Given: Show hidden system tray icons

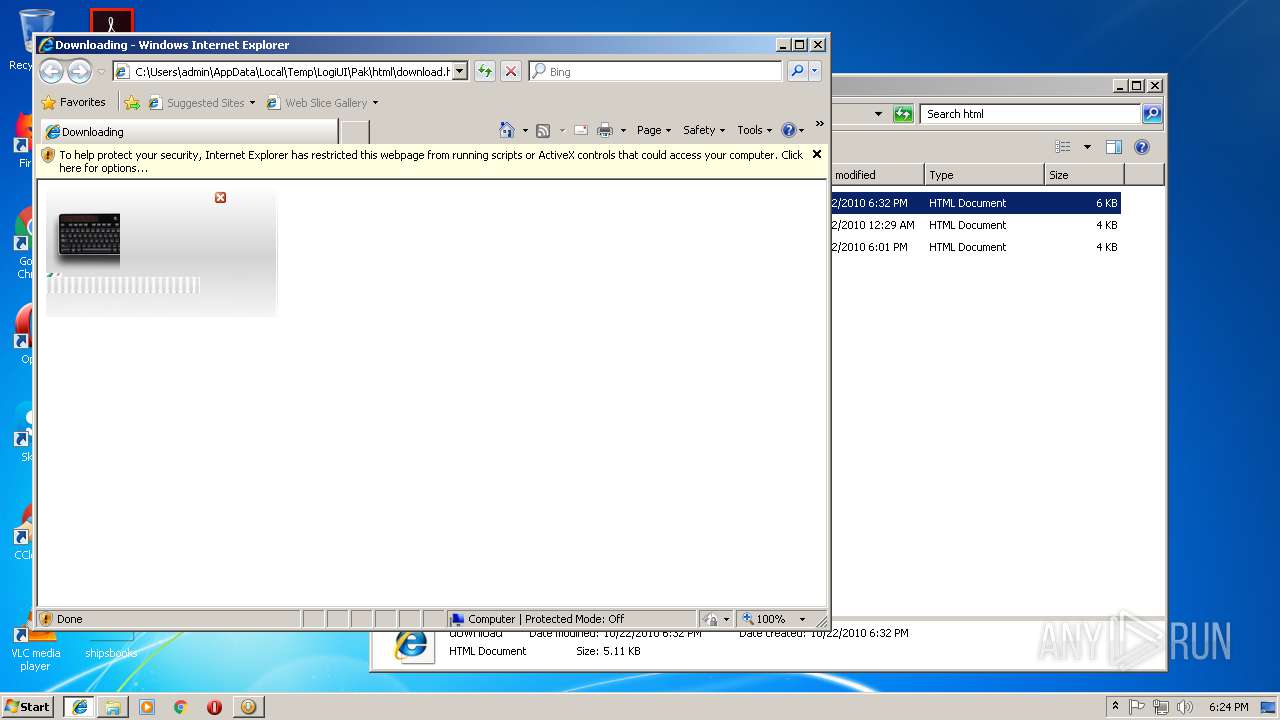Looking at the screenshot, I should (1115, 706).
